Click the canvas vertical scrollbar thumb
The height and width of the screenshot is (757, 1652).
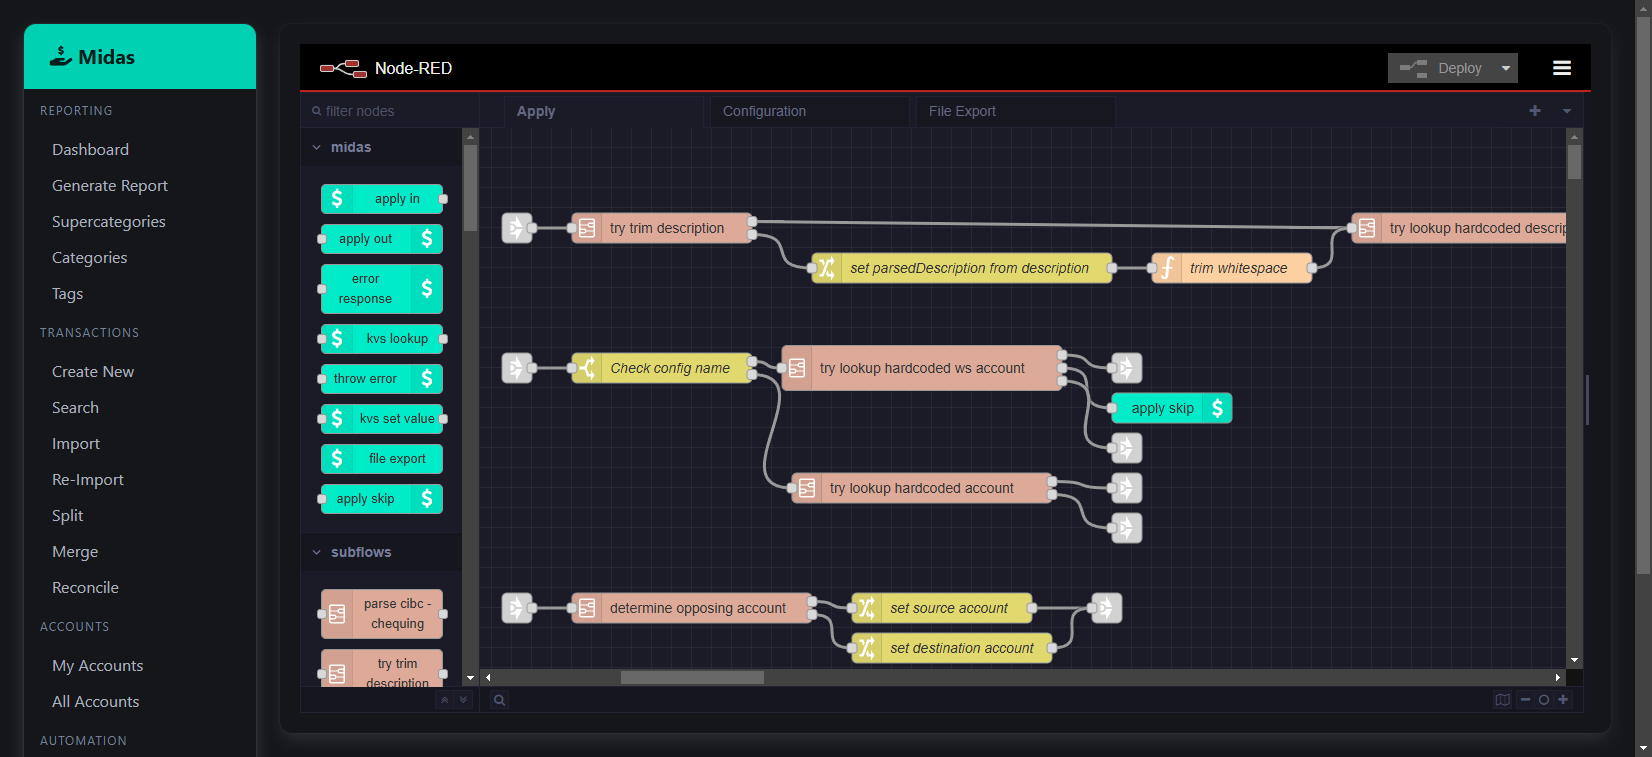pyautogui.click(x=1574, y=162)
